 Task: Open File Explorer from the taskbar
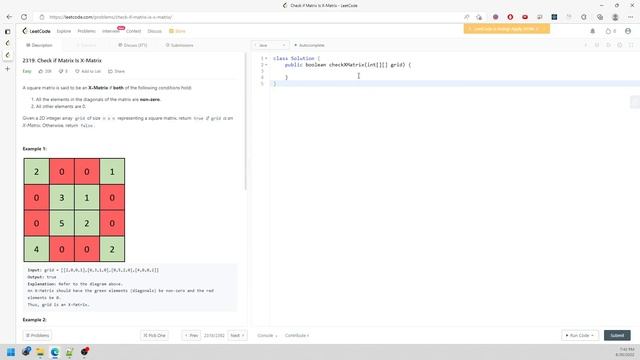(40, 352)
